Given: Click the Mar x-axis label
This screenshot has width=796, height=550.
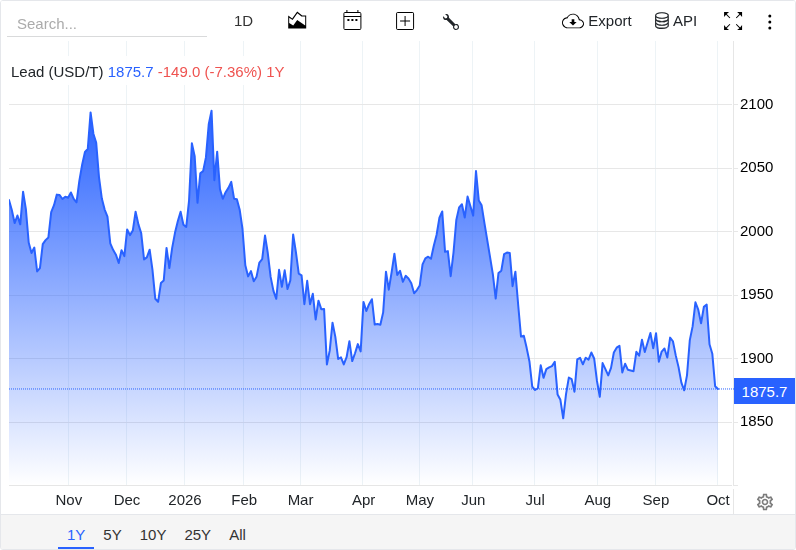Looking at the screenshot, I should click(x=301, y=500).
